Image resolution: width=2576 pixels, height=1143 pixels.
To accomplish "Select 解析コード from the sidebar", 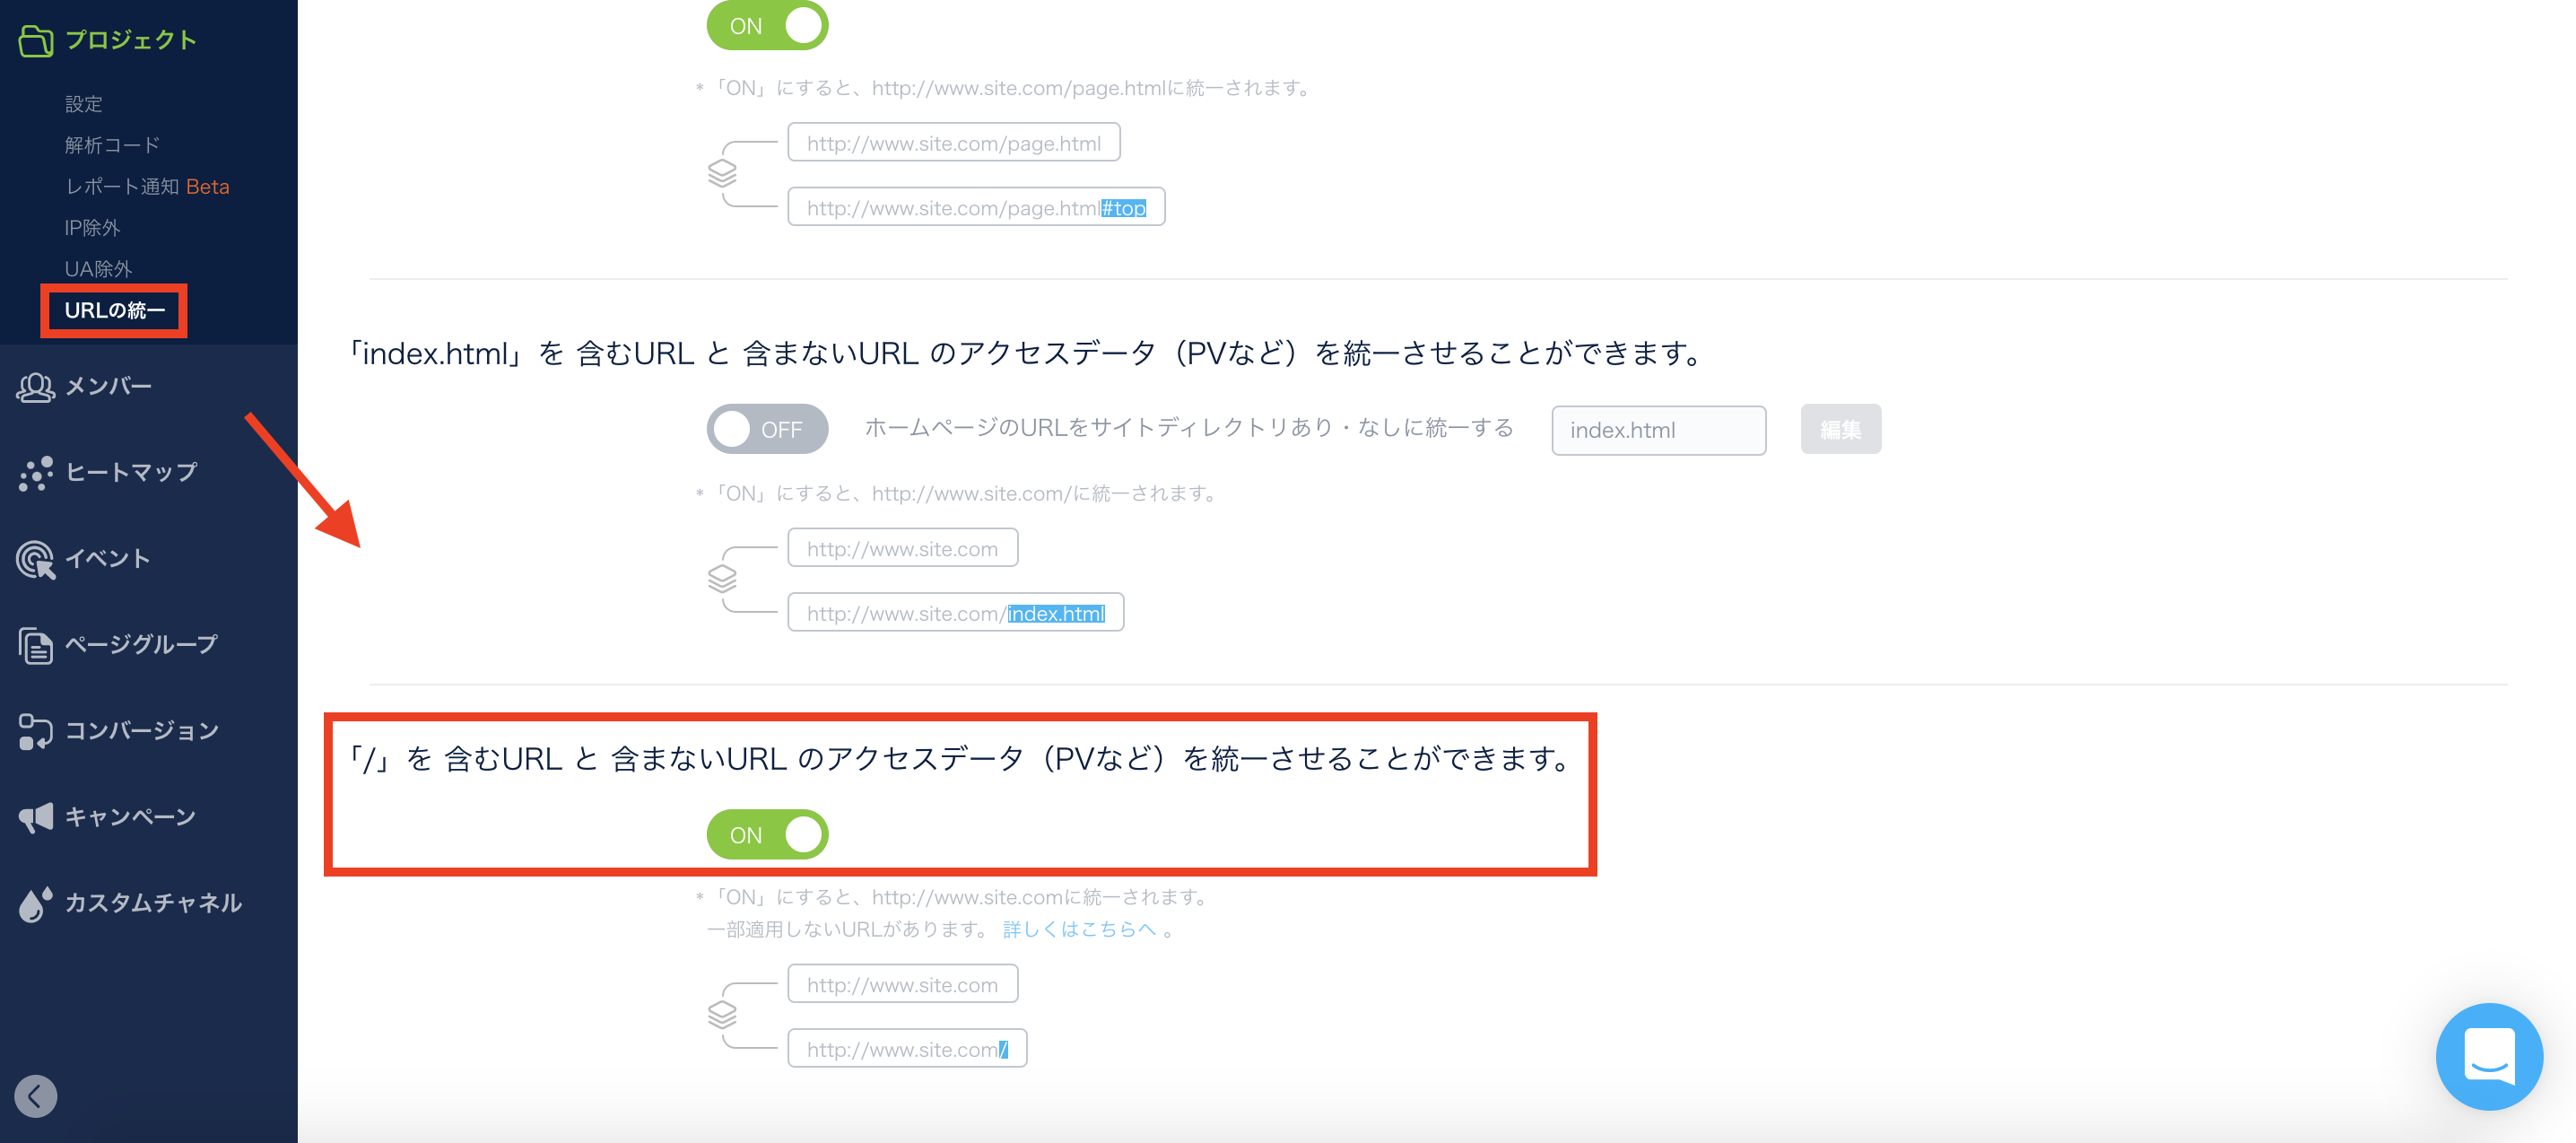I will [x=110, y=144].
